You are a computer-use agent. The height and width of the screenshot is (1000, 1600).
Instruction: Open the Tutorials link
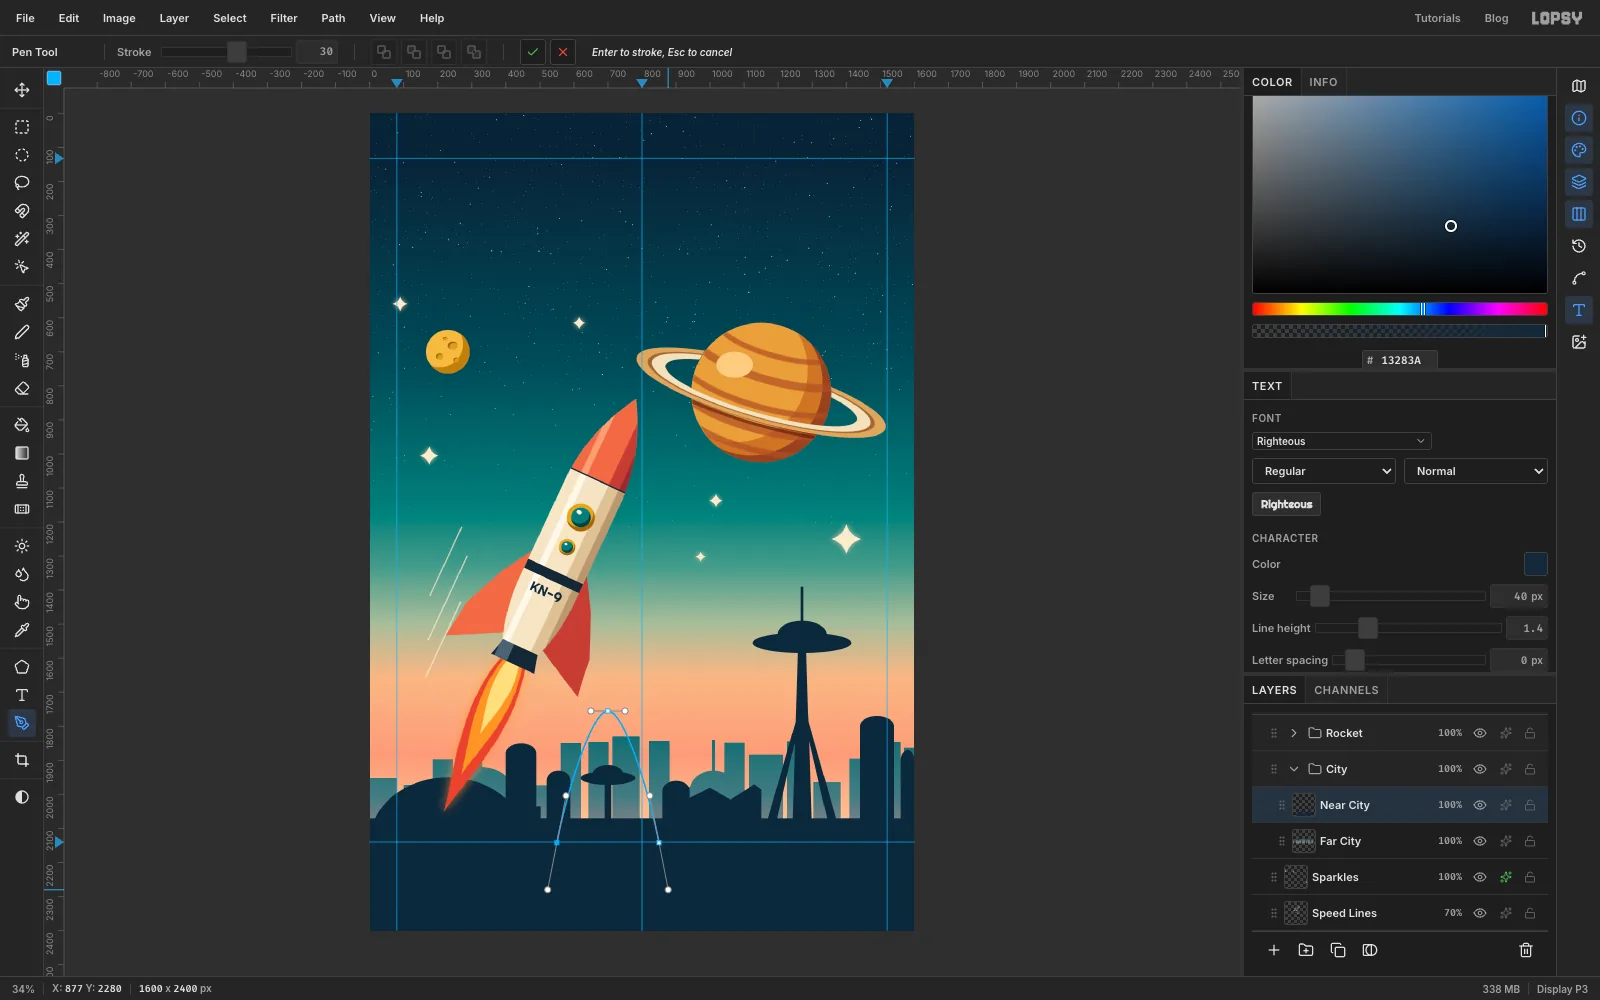coord(1437,18)
